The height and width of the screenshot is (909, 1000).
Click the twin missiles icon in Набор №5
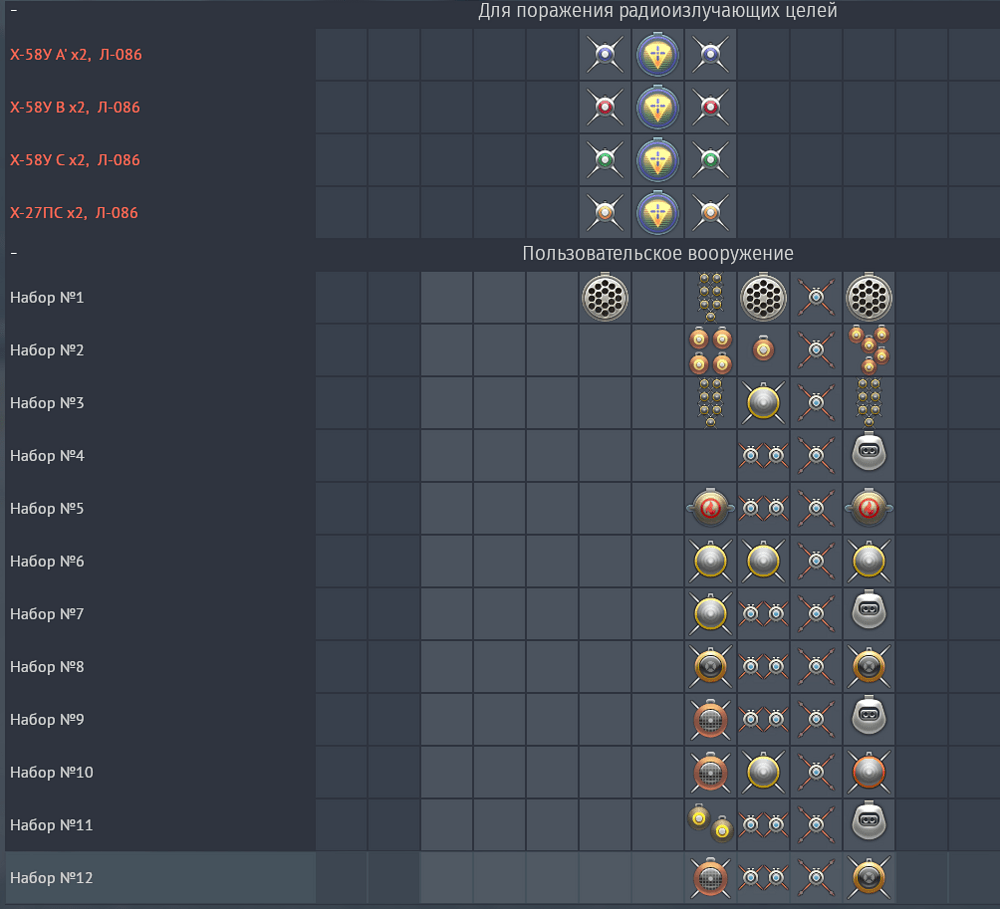[x=763, y=508]
